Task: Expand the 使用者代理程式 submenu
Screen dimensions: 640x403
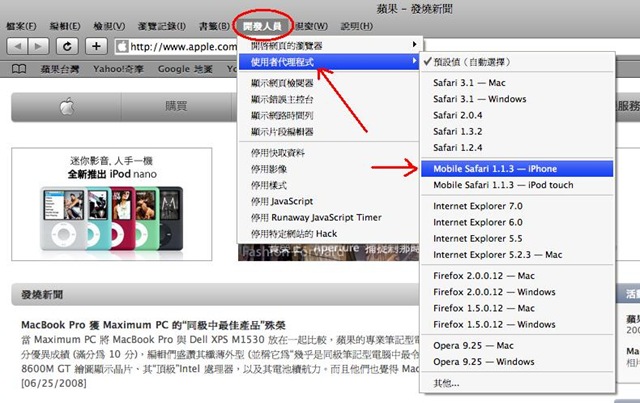Action: coord(329,62)
